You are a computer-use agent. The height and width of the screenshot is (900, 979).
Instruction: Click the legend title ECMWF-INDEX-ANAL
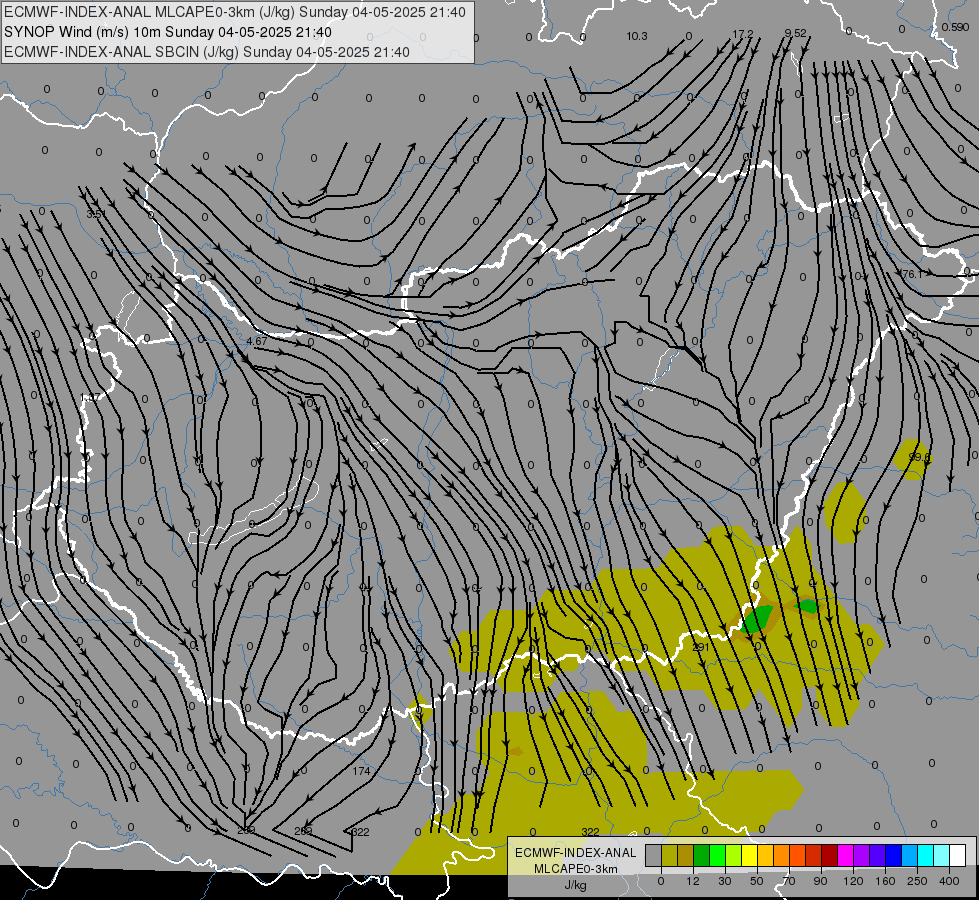coord(575,853)
